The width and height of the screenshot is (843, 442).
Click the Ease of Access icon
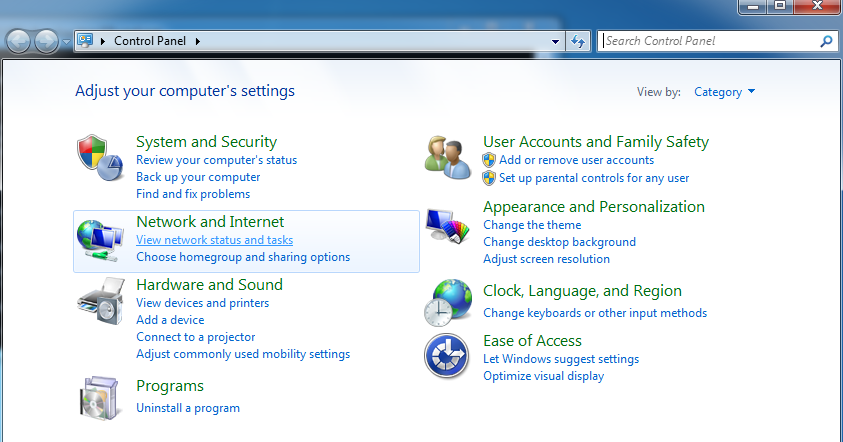pos(446,356)
